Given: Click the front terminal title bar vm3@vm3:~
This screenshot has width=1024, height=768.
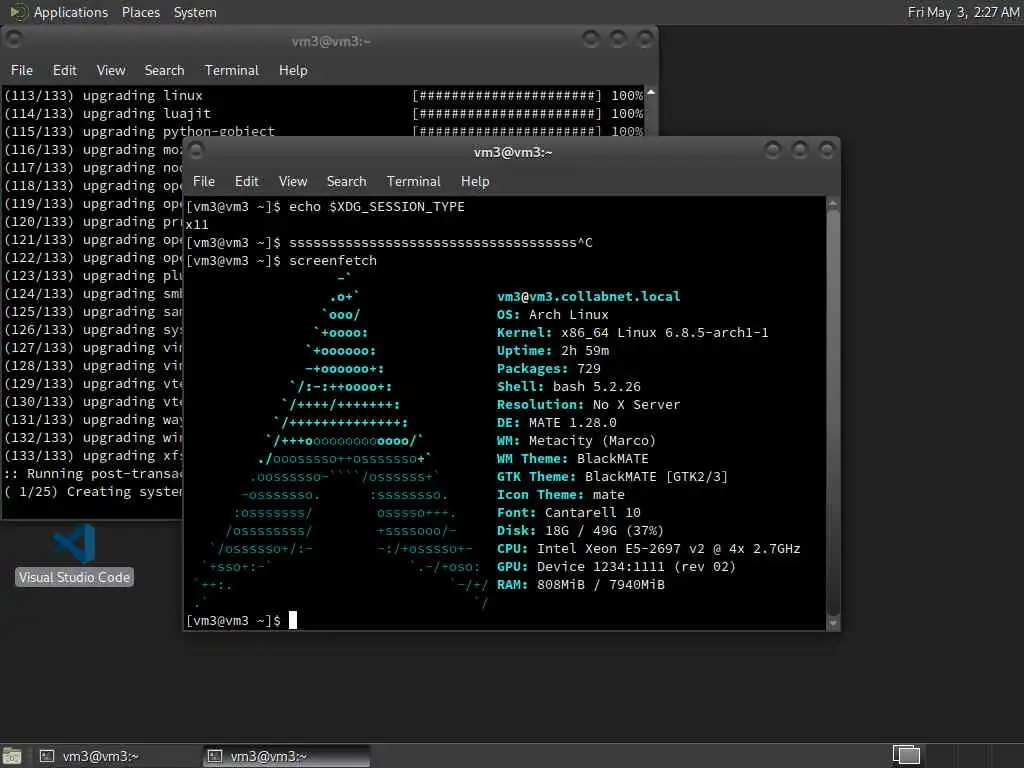Looking at the screenshot, I should [513, 152].
